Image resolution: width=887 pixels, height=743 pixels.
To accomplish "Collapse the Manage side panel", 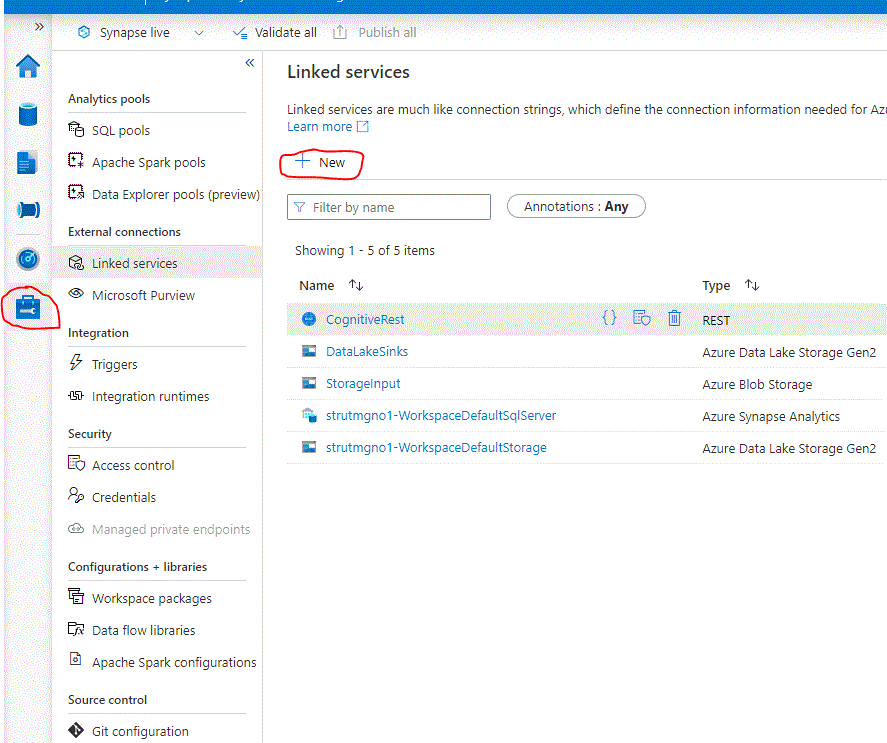I will tap(249, 63).
